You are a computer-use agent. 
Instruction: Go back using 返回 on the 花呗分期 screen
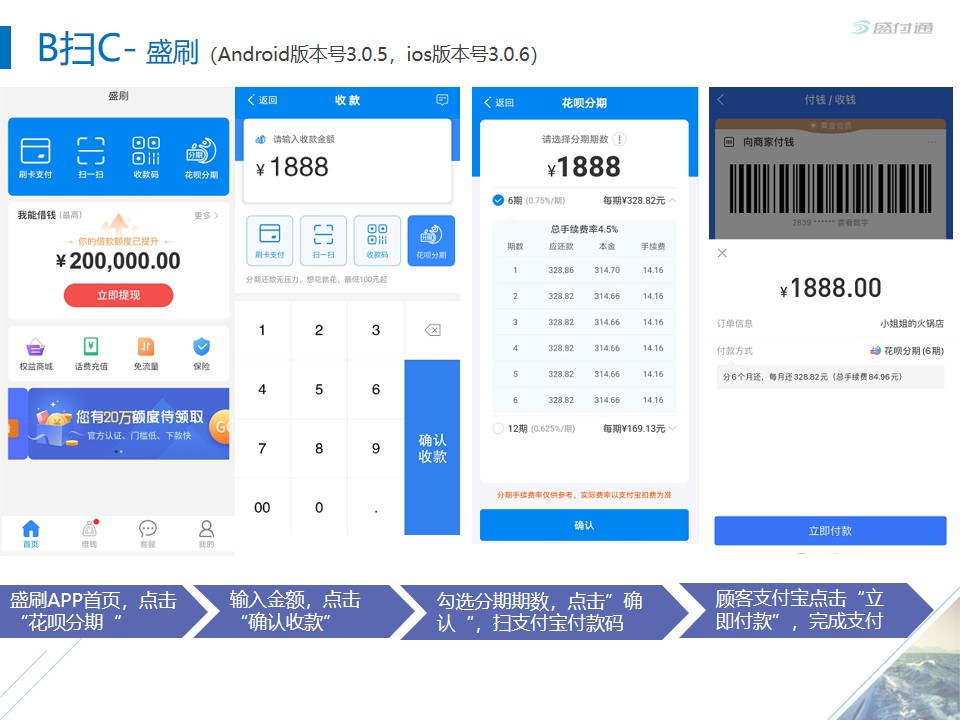pos(499,102)
